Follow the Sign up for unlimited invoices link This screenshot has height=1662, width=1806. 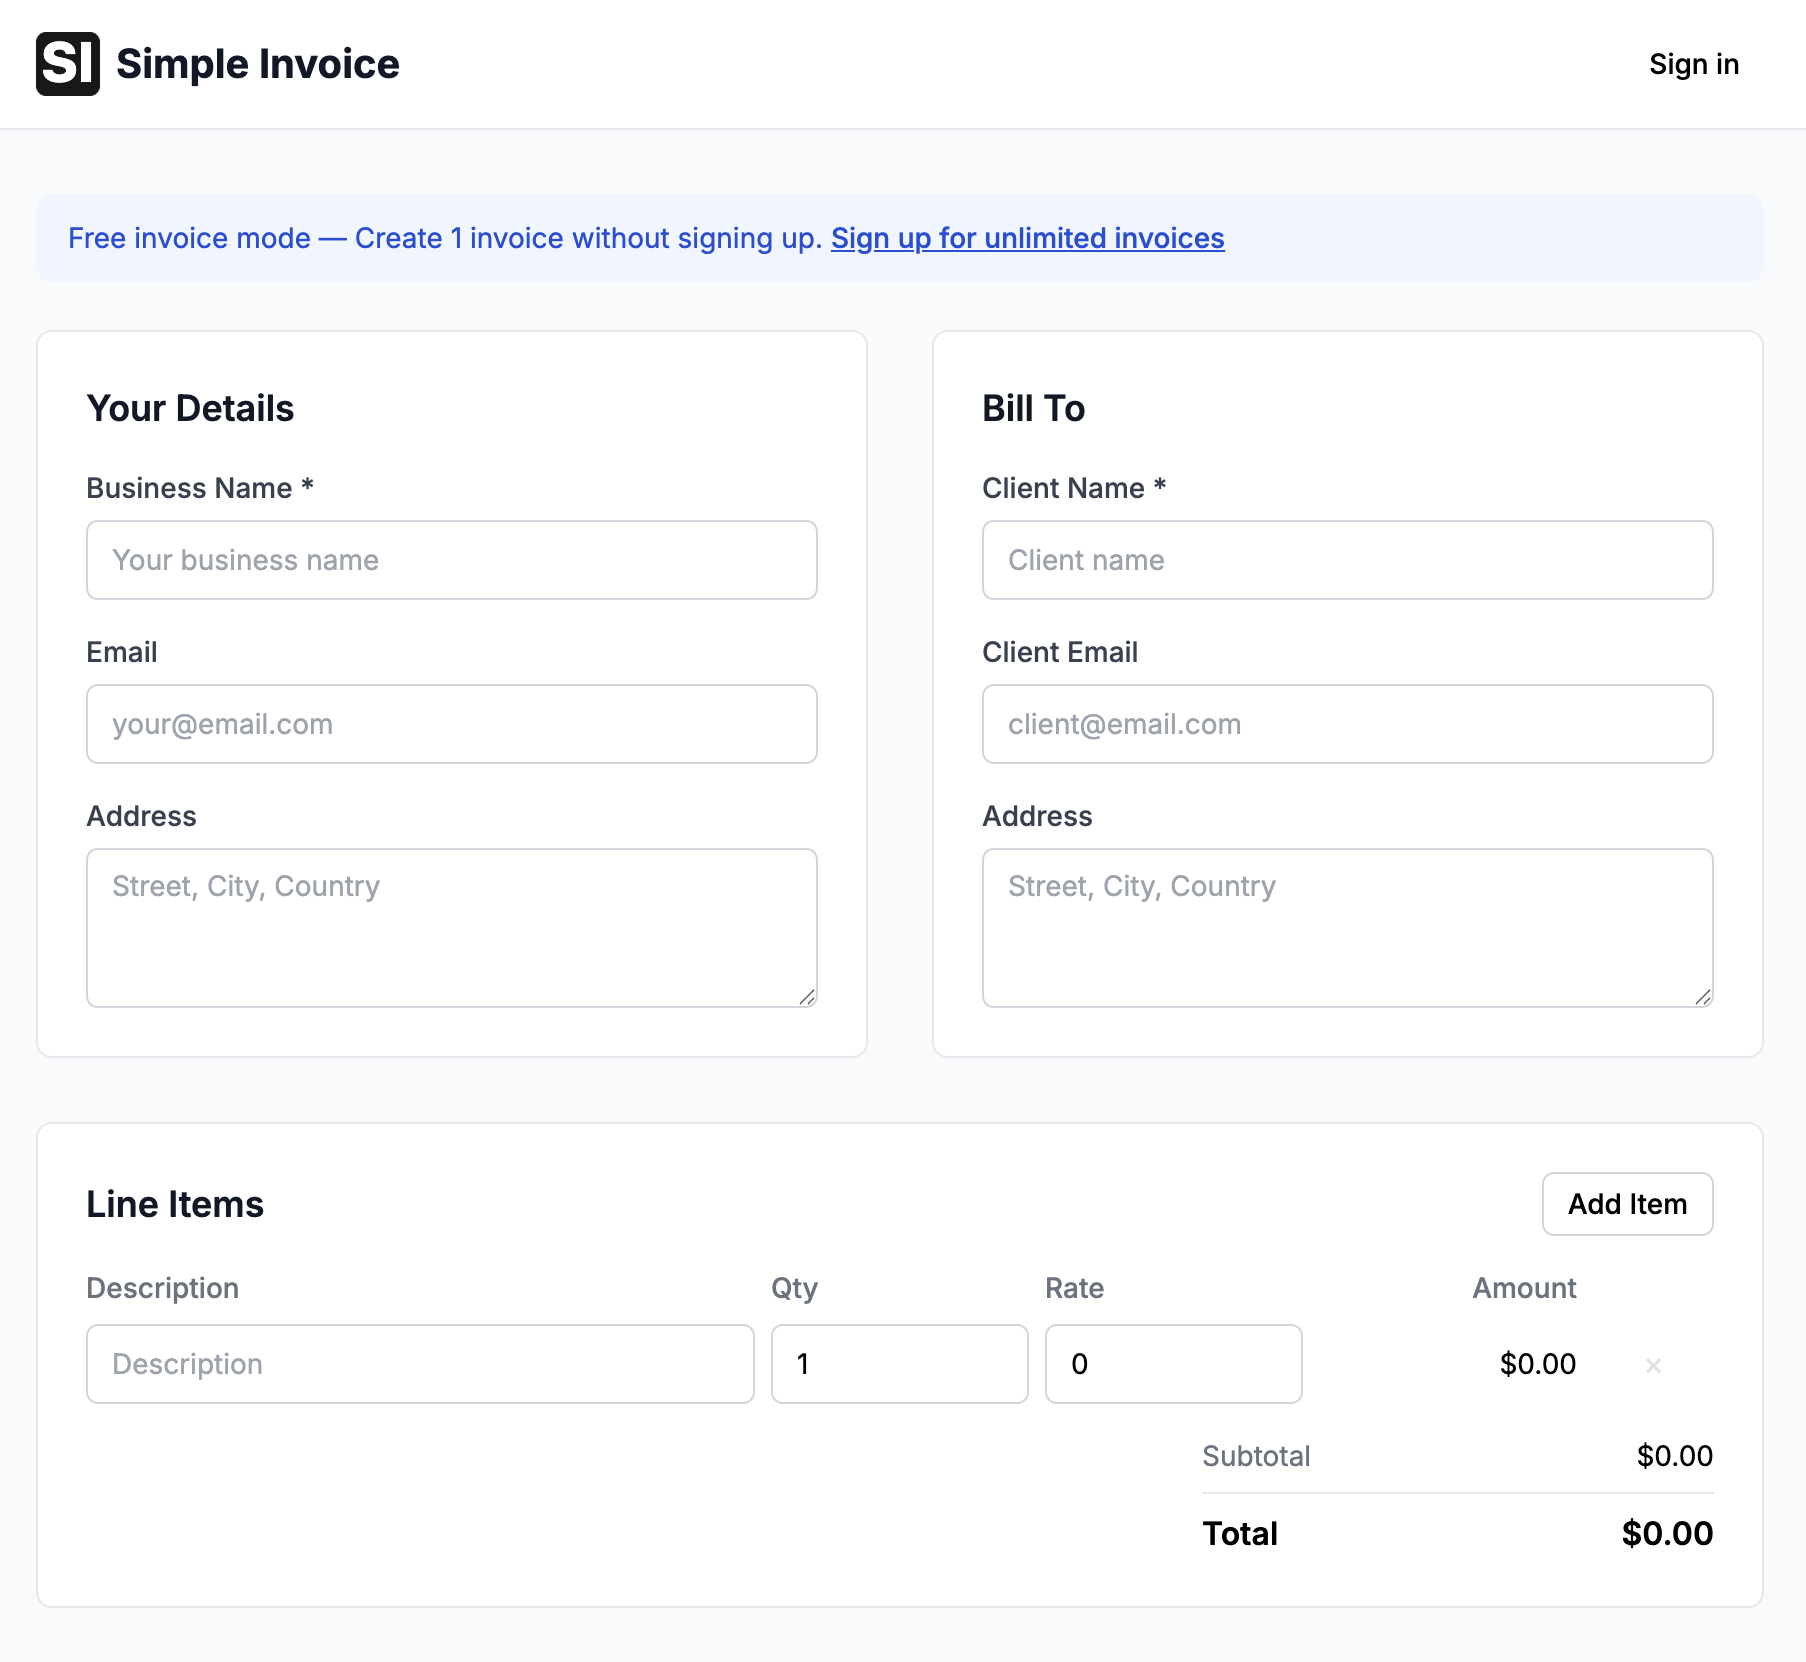[x=1027, y=238]
